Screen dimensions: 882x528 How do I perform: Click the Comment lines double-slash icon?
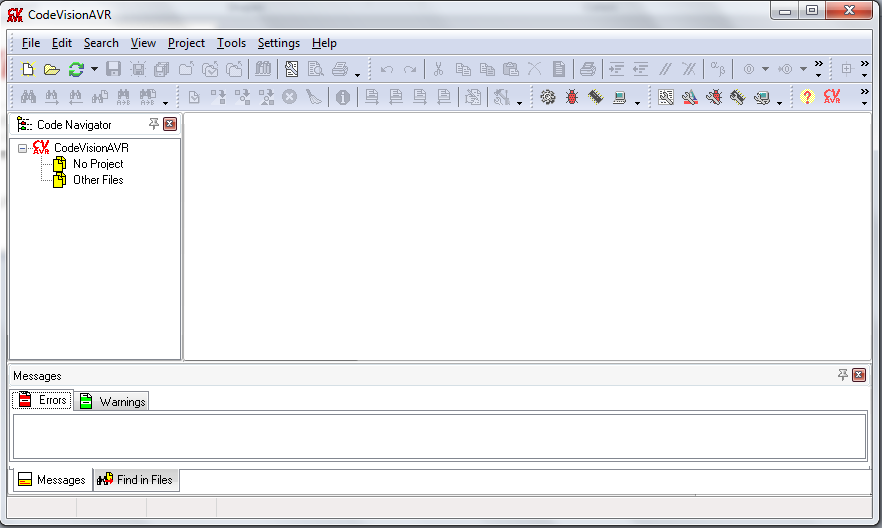(665, 69)
